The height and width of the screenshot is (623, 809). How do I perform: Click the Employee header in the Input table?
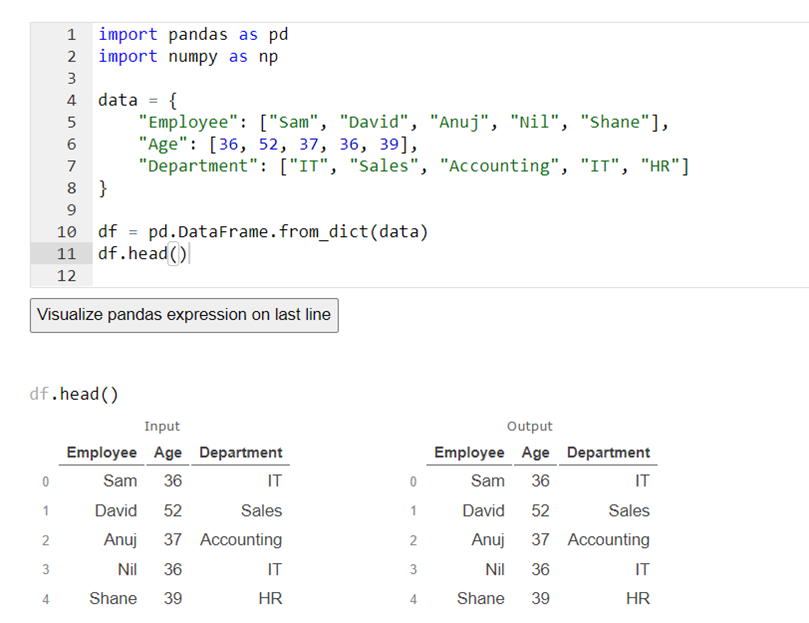click(101, 453)
